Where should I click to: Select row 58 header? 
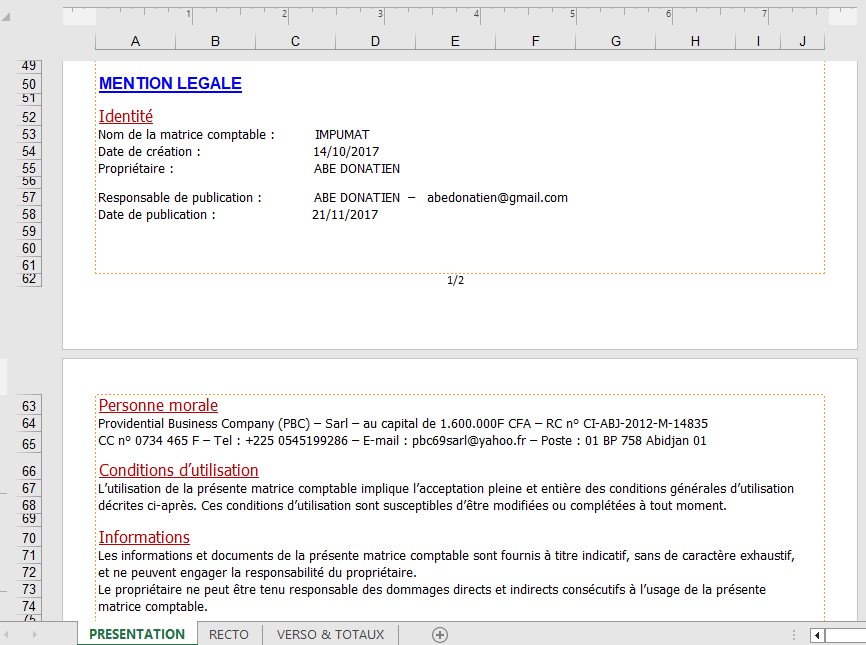pyautogui.click(x=29, y=214)
